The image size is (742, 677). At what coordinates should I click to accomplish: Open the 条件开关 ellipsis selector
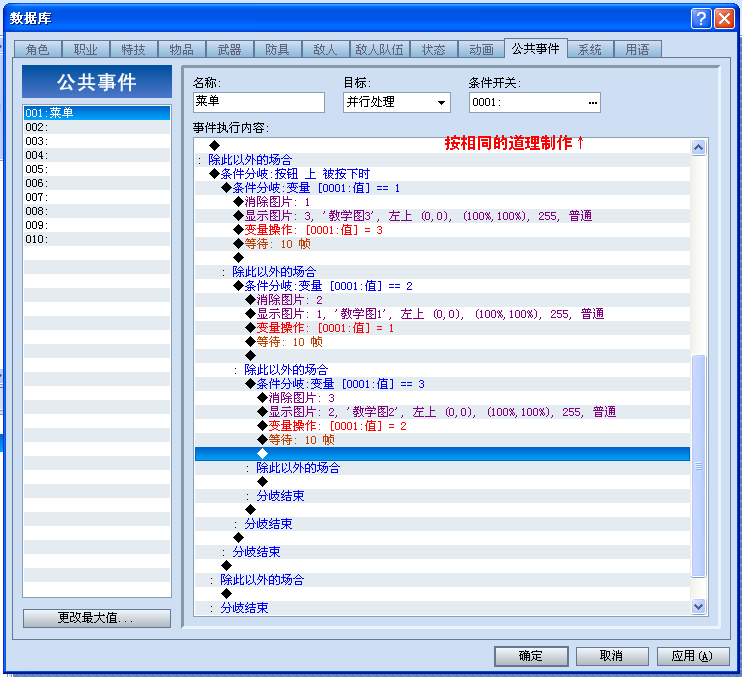pyautogui.click(x=592, y=103)
